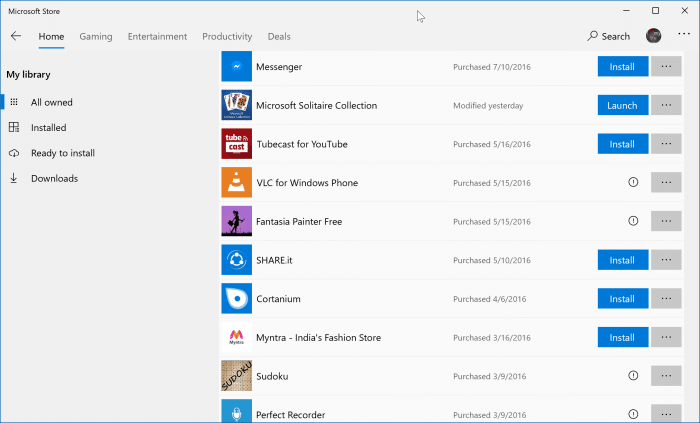Install the Cortanium app
700x423 pixels.
click(x=623, y=299)
